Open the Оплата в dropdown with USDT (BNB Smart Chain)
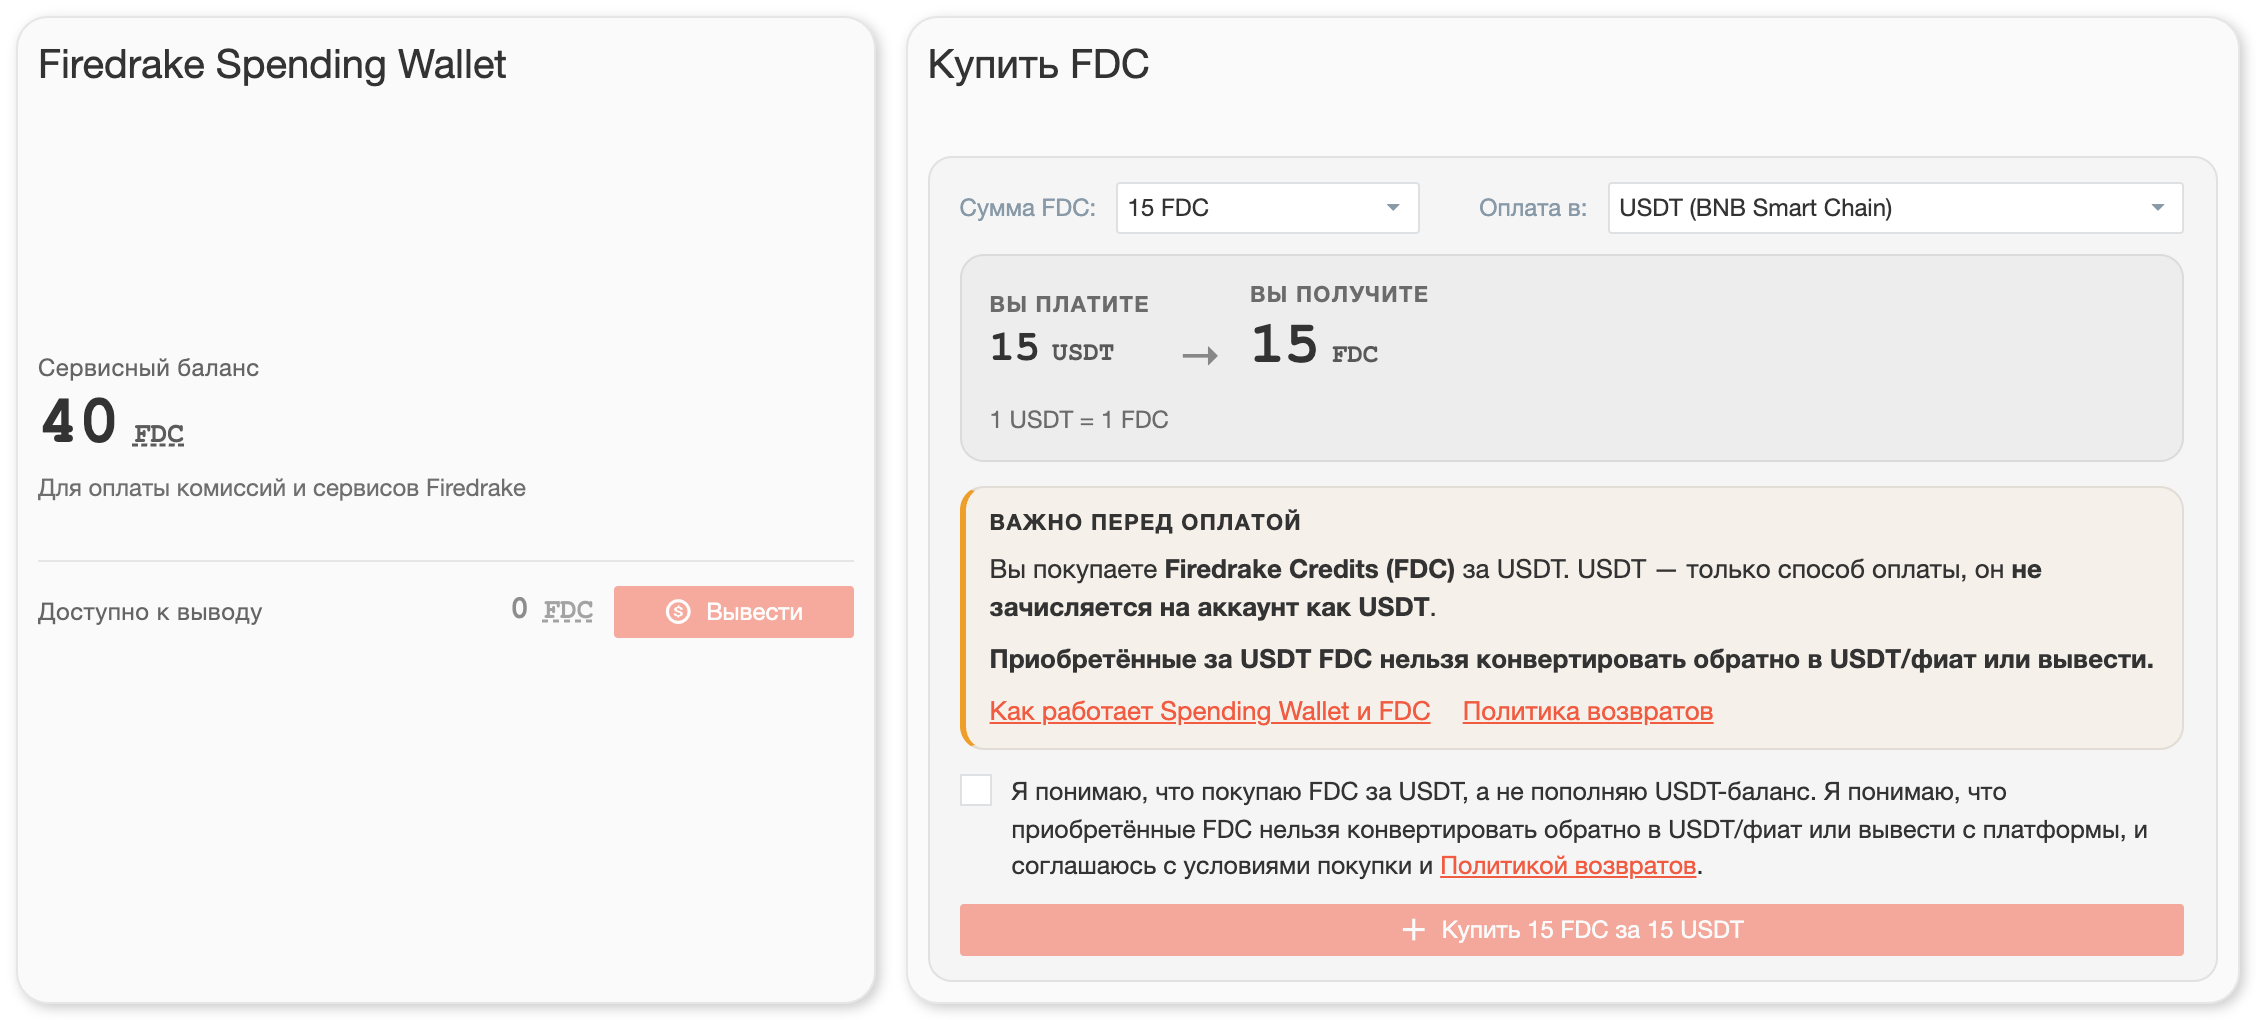This screenshot has height=1020, width=2256. coord(1895,208)
